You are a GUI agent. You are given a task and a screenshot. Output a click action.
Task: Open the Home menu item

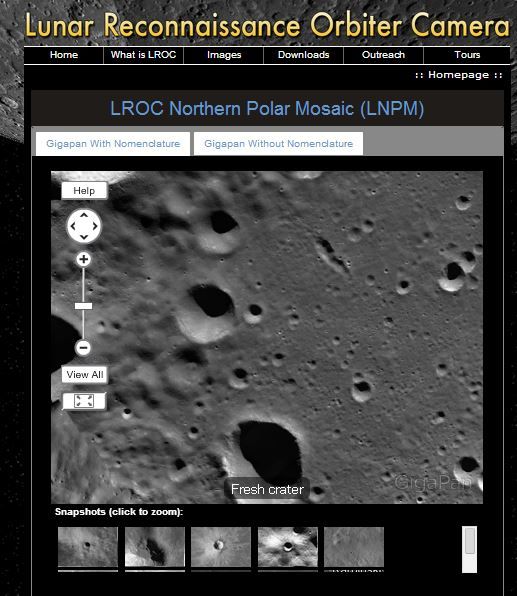pyautogui.click(x=64, y=55)
